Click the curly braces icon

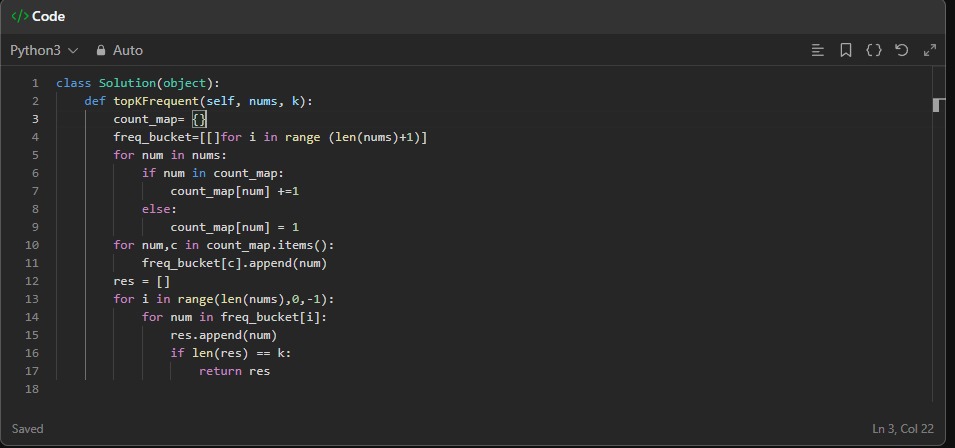tap(874, 51)
